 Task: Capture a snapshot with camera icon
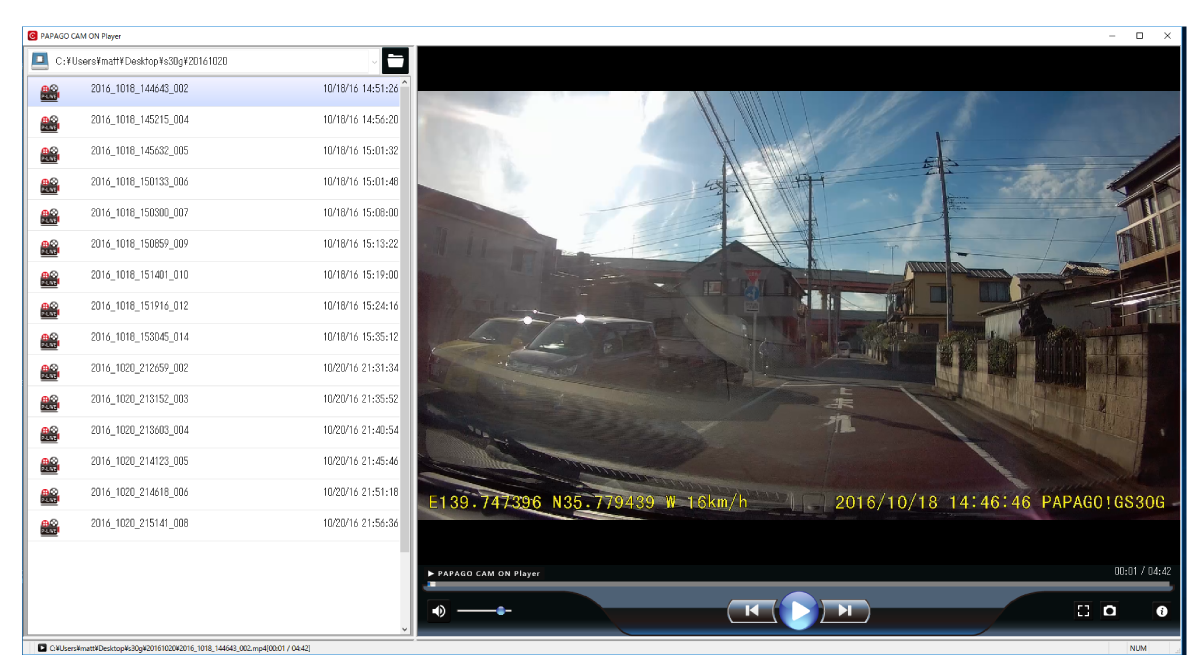click(x=1109, y=610)
